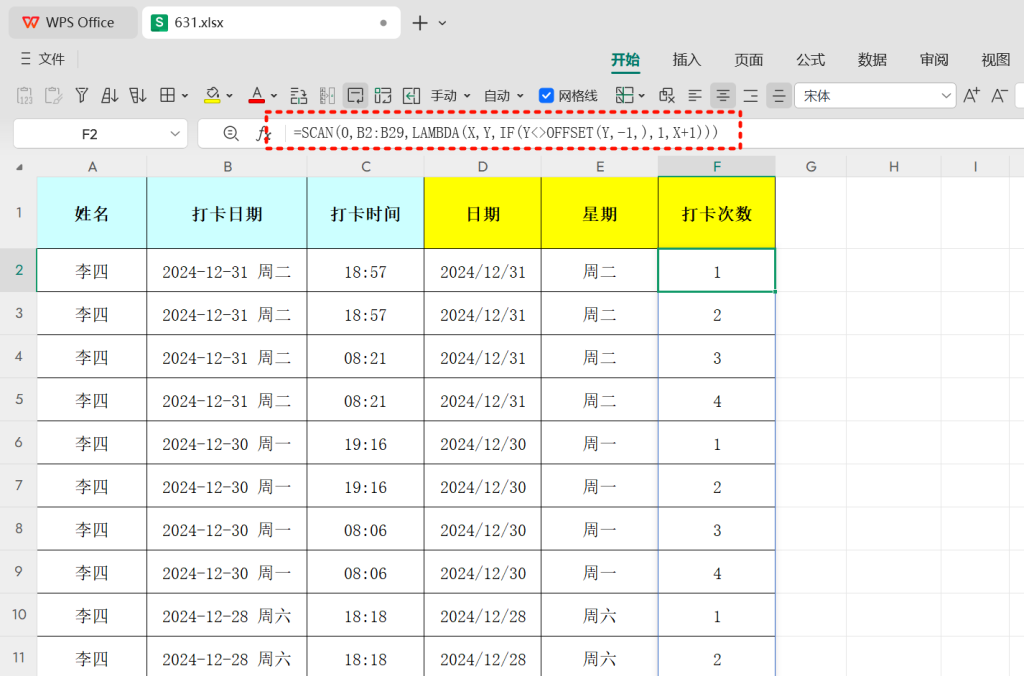
Task: Click the WPS Office logo icon
Action: click(31, 22)
